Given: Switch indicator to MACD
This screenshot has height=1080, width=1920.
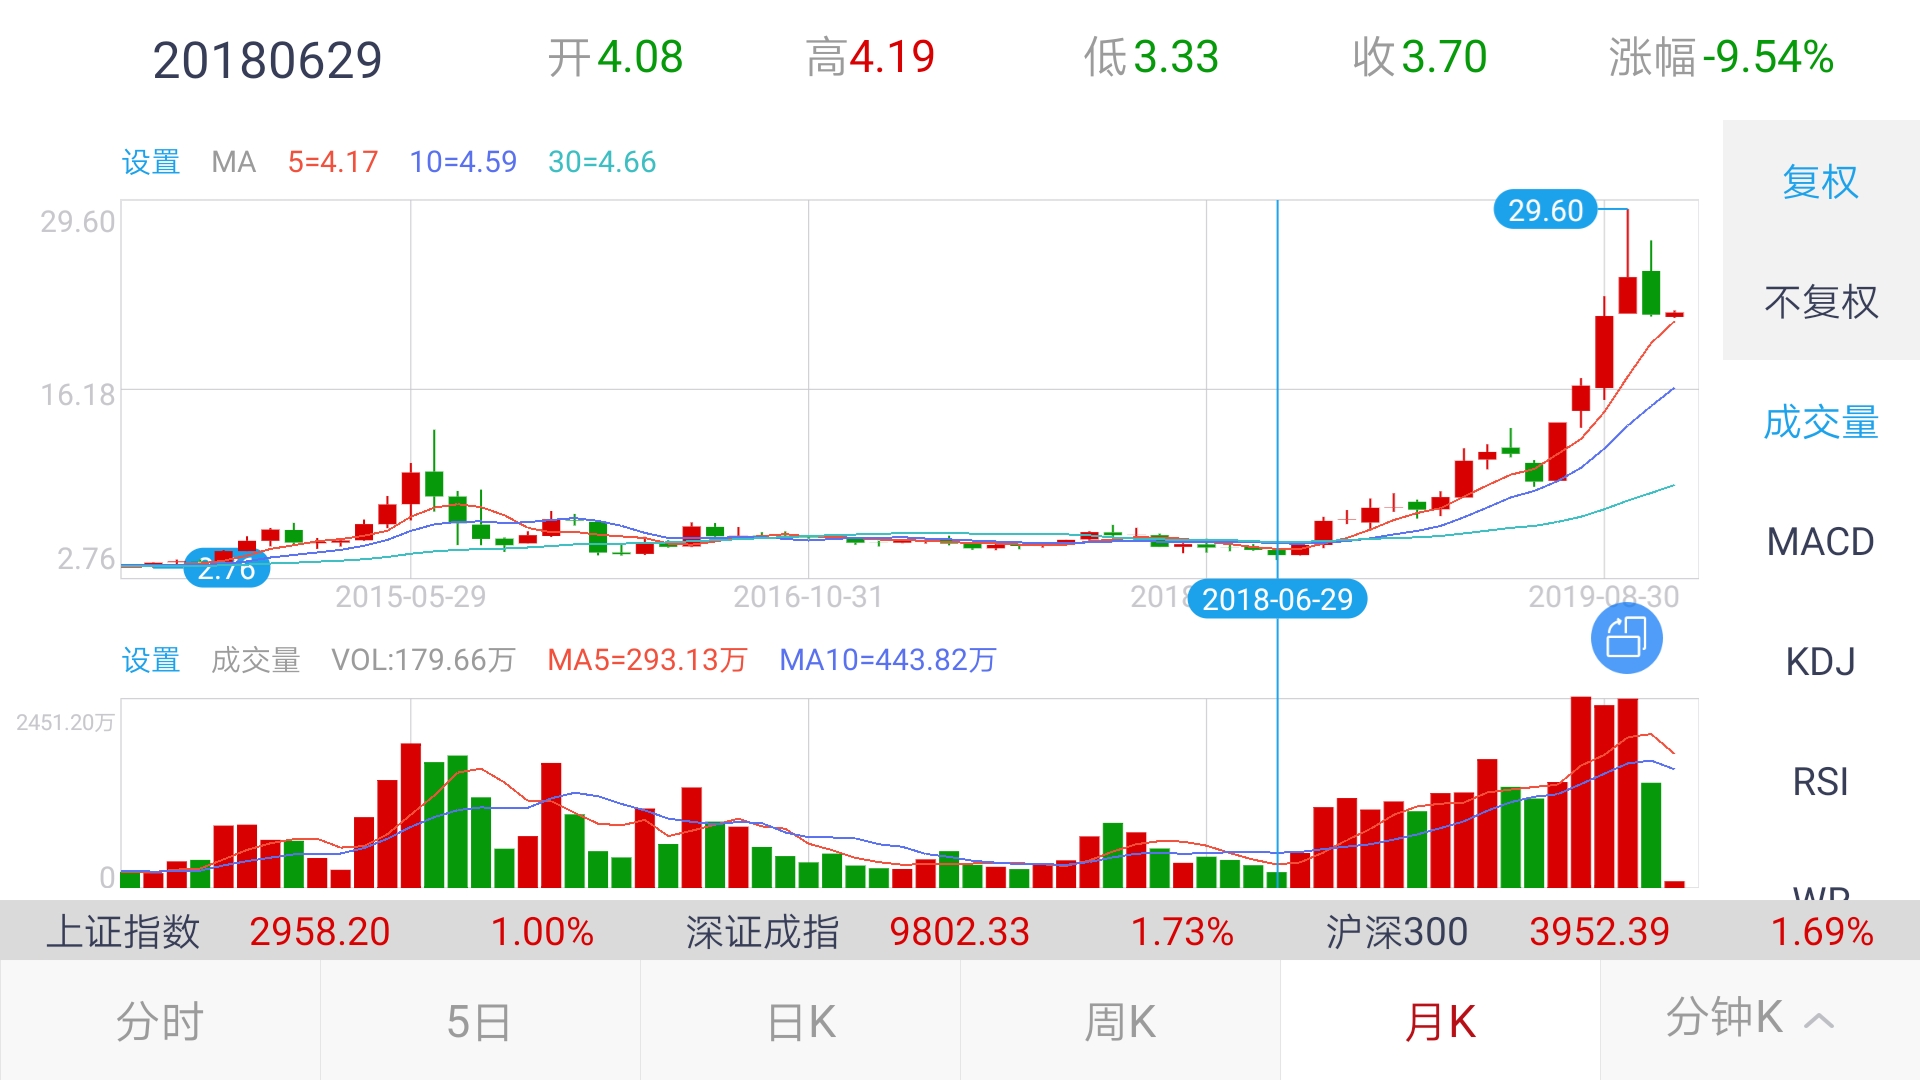Looking at the screenshot, I should click(1820, 542).
